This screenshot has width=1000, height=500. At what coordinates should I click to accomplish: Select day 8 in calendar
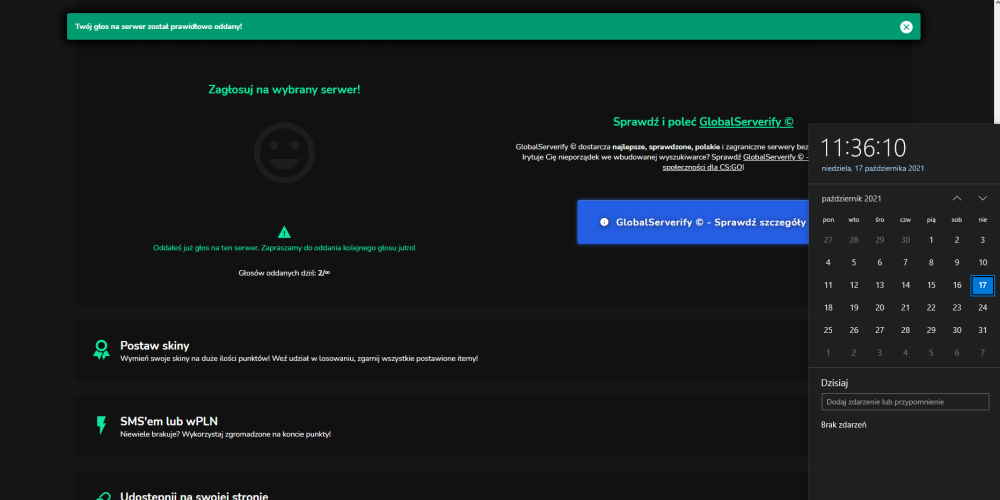pos(931,262)
